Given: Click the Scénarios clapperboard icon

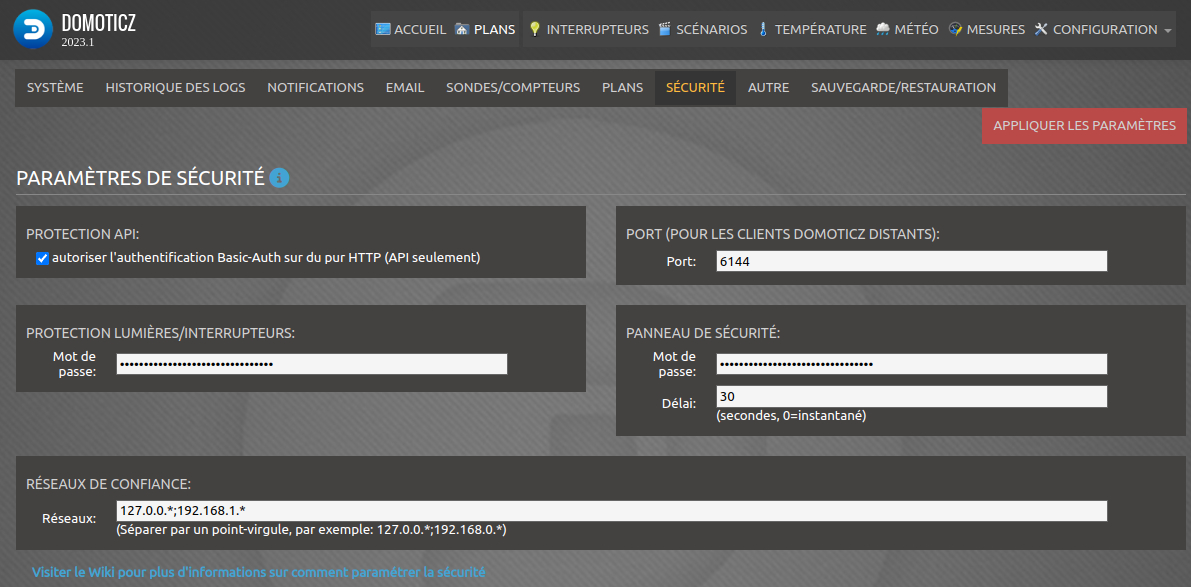Looking at the screenshot, I should click(665, 29).
